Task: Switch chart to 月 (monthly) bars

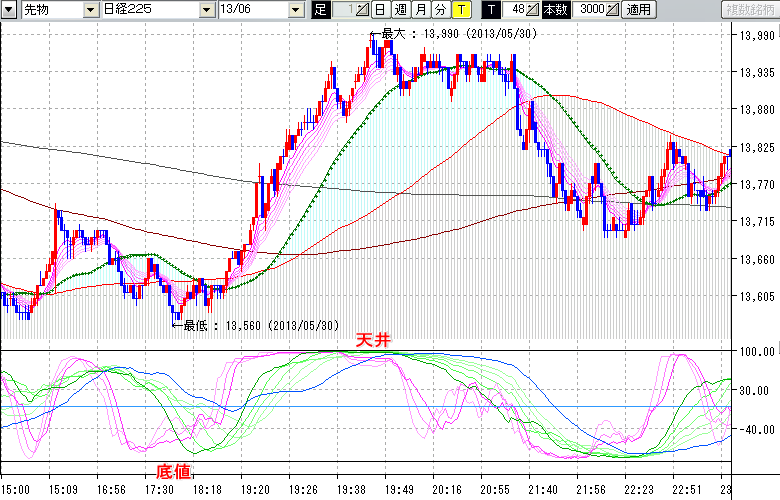Action: point(420,10)
